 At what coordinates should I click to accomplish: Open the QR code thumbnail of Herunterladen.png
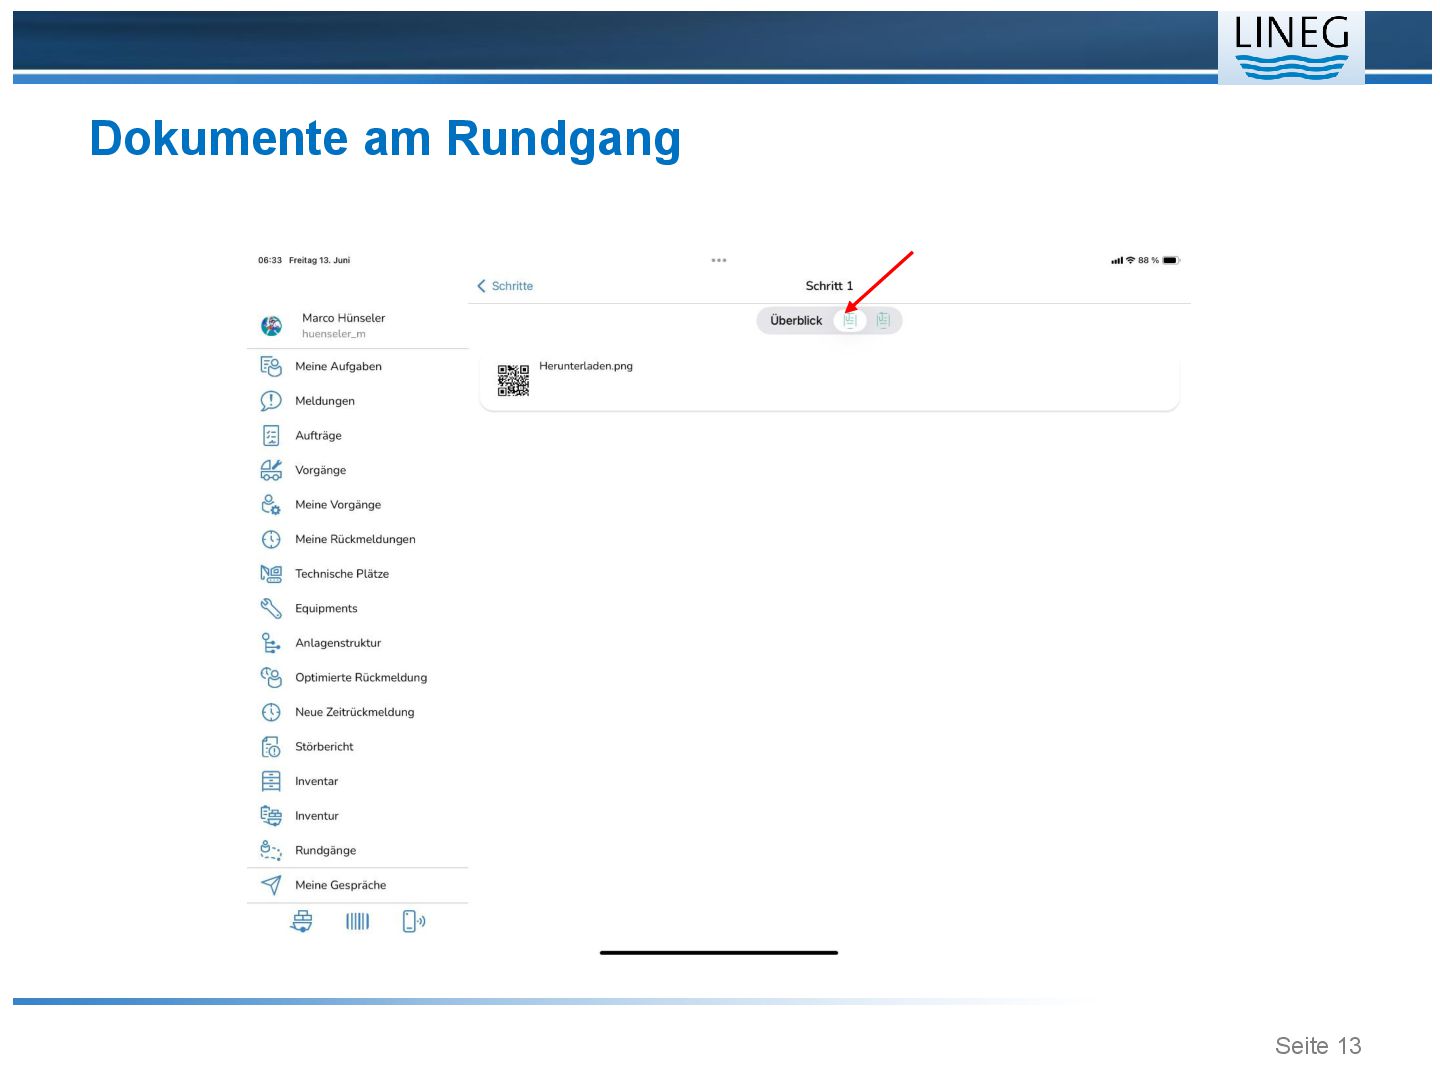tap(513, 380)
